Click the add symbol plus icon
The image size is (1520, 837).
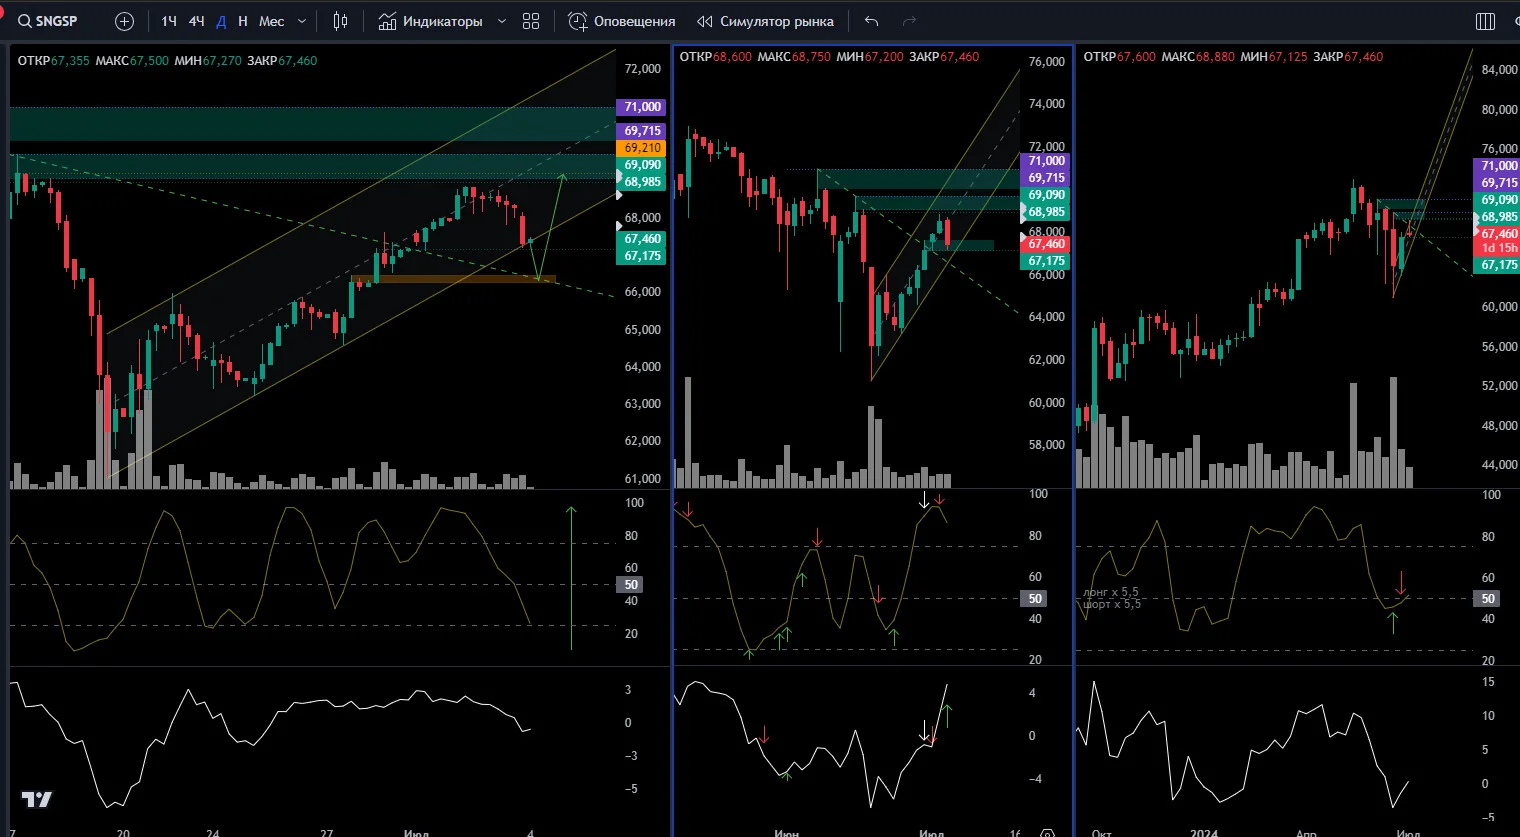(124, 21)
